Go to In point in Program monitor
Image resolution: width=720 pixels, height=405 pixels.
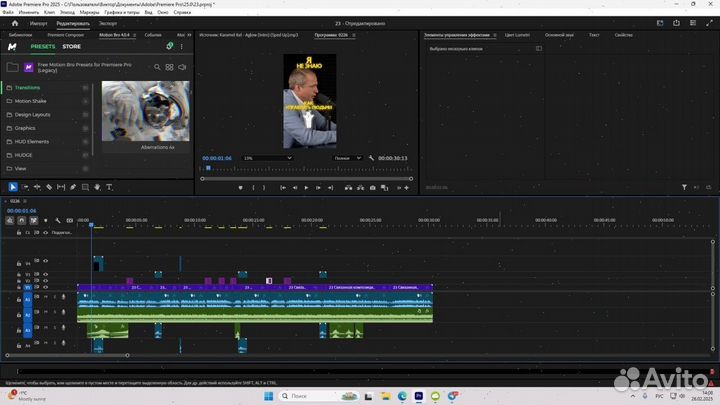click(283, 188)
